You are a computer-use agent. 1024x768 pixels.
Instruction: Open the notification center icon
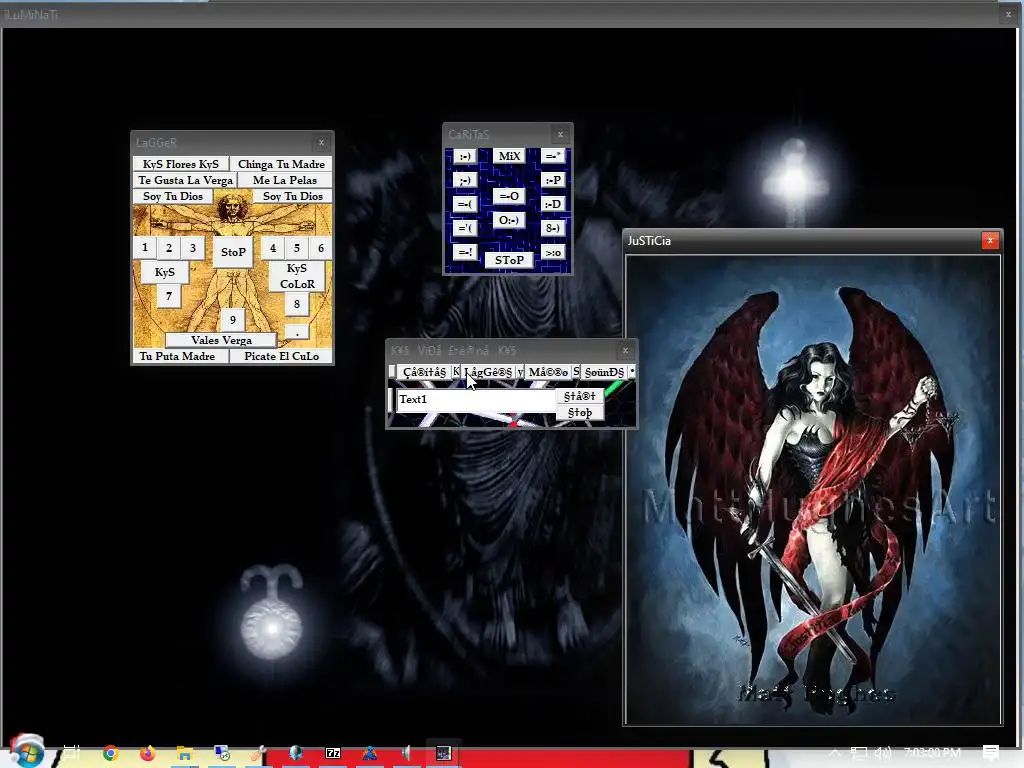pos(991,752)
